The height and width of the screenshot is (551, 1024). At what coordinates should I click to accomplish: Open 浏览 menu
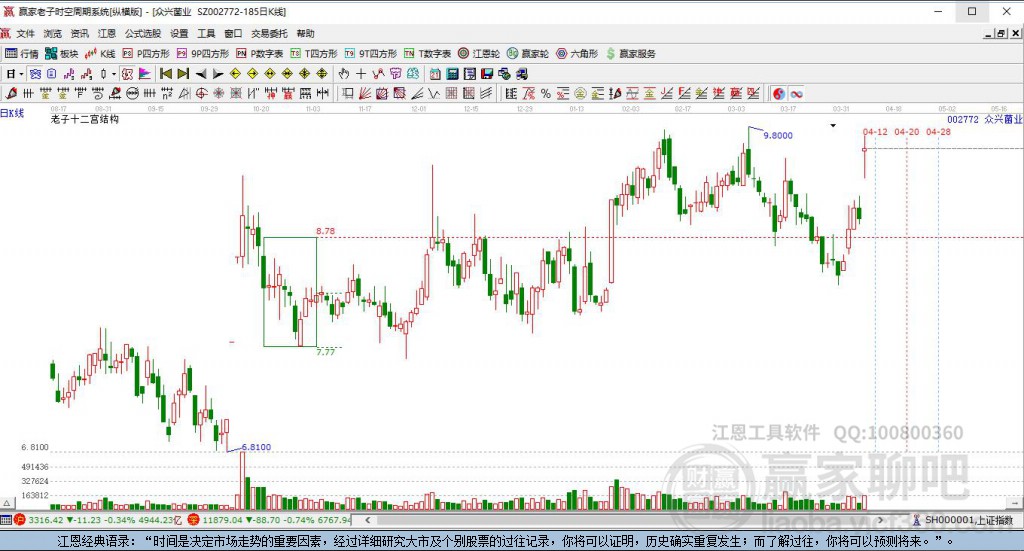pos(53,33)
